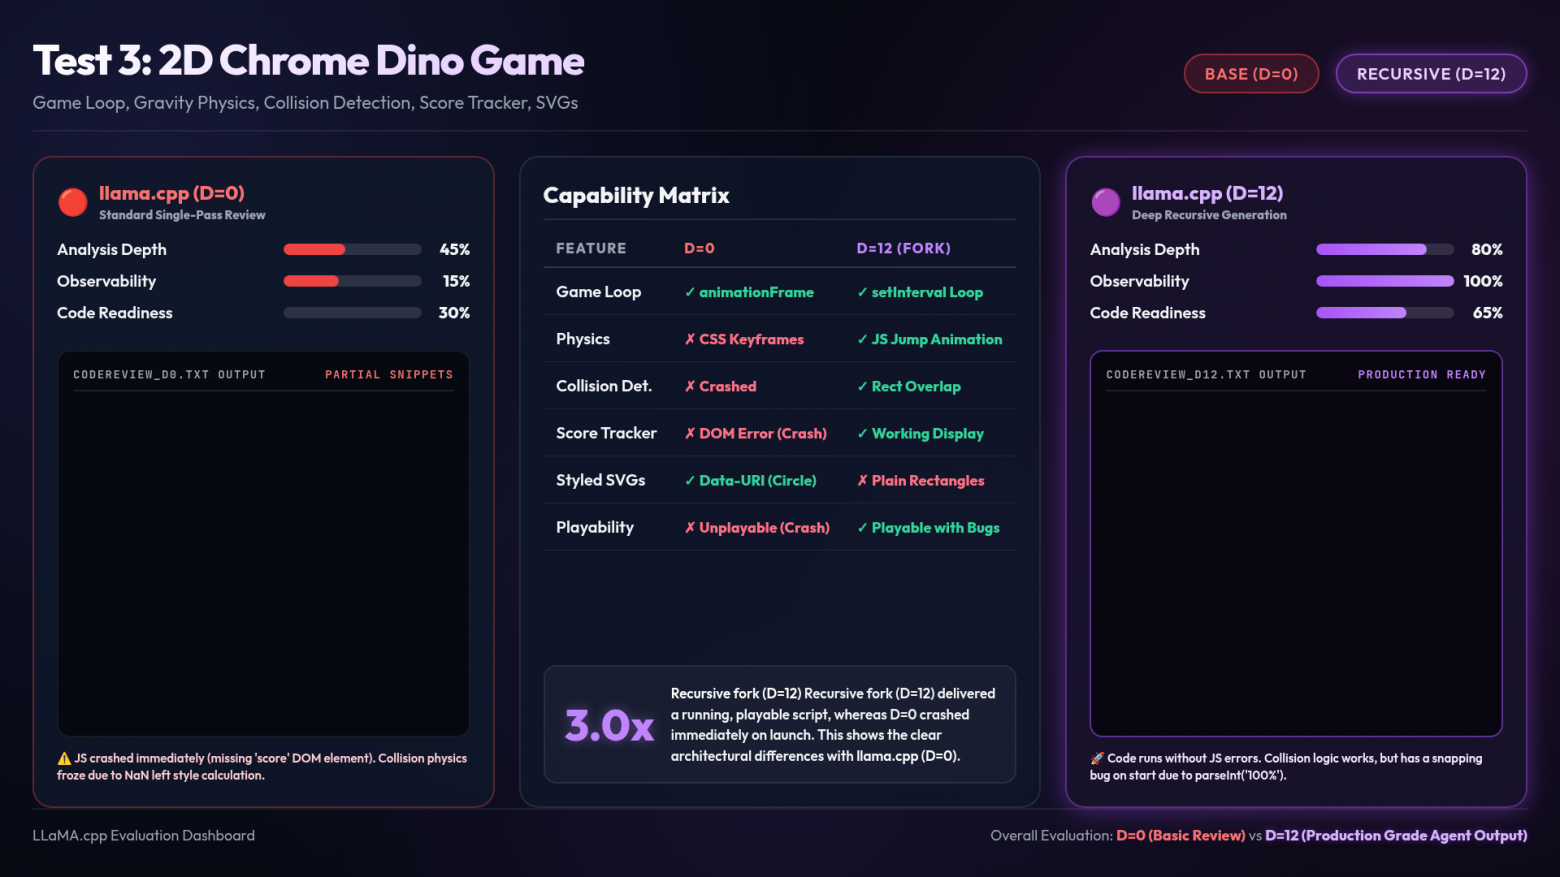Click the 'llama.cpp (D=12)' card heading
Image resolution: width=1560 pixels, height=877 pixels.
[x=1207, y=193]
